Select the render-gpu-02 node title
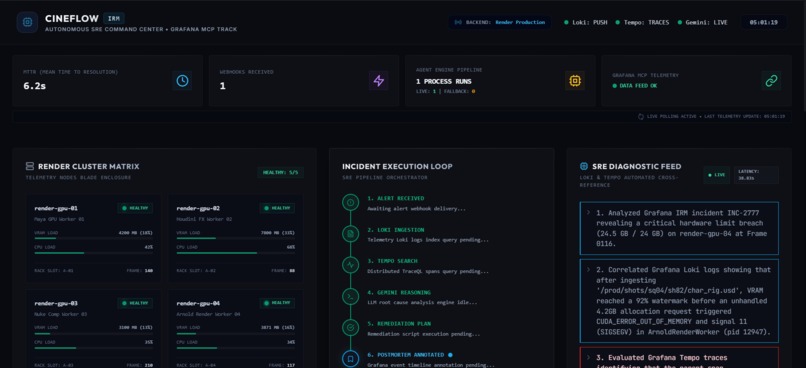The width and height of the screenshot is (806, 368). [x=198, y=208]
